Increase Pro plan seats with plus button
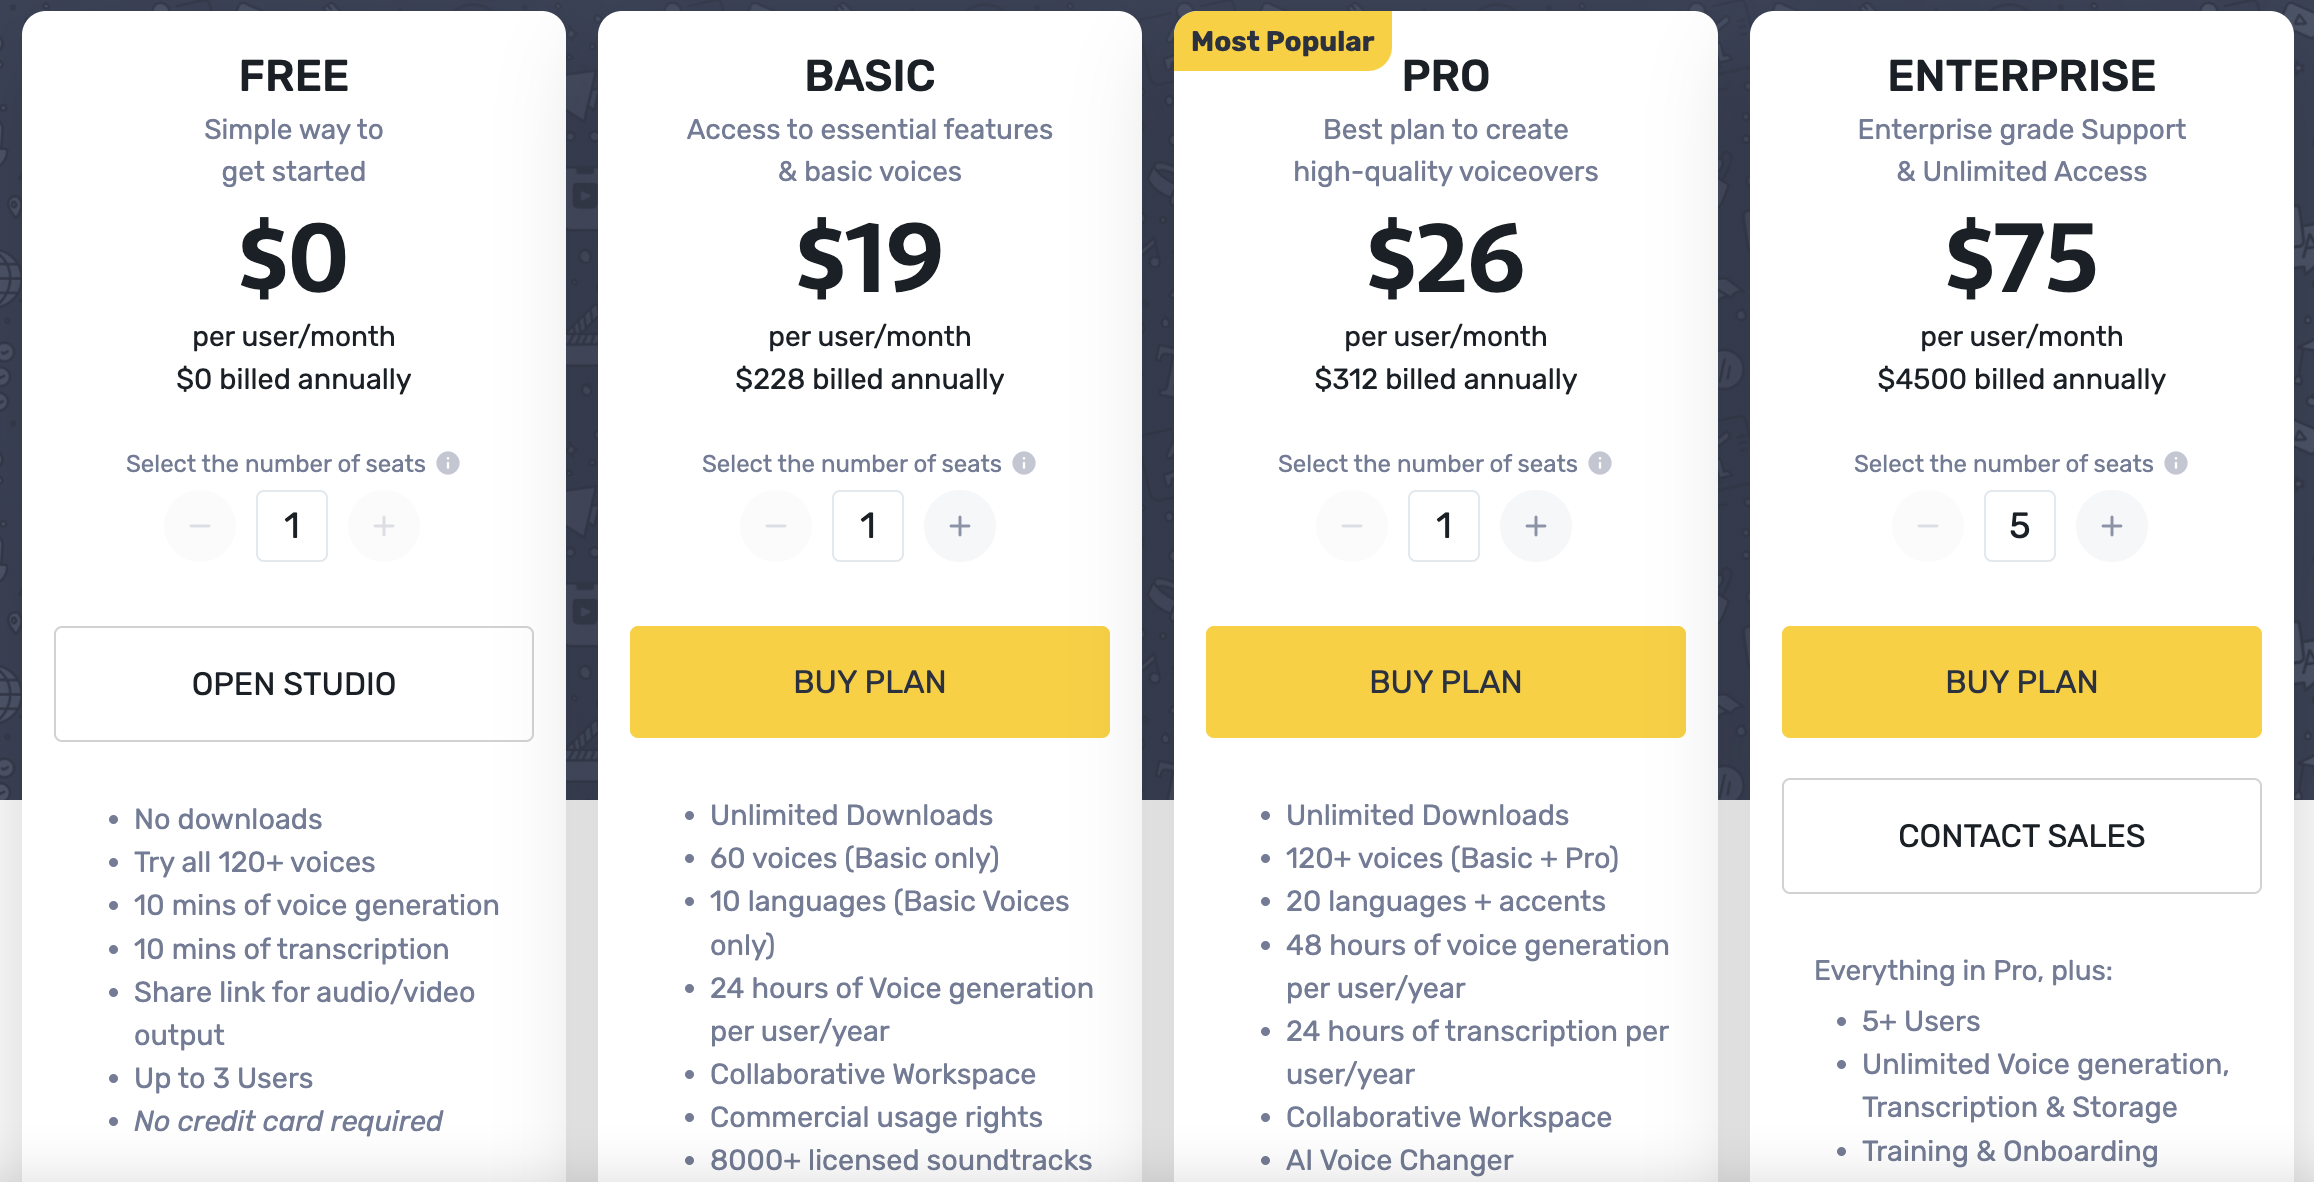Screen dimensions: 2314x1182 (x=1536, y=526)
